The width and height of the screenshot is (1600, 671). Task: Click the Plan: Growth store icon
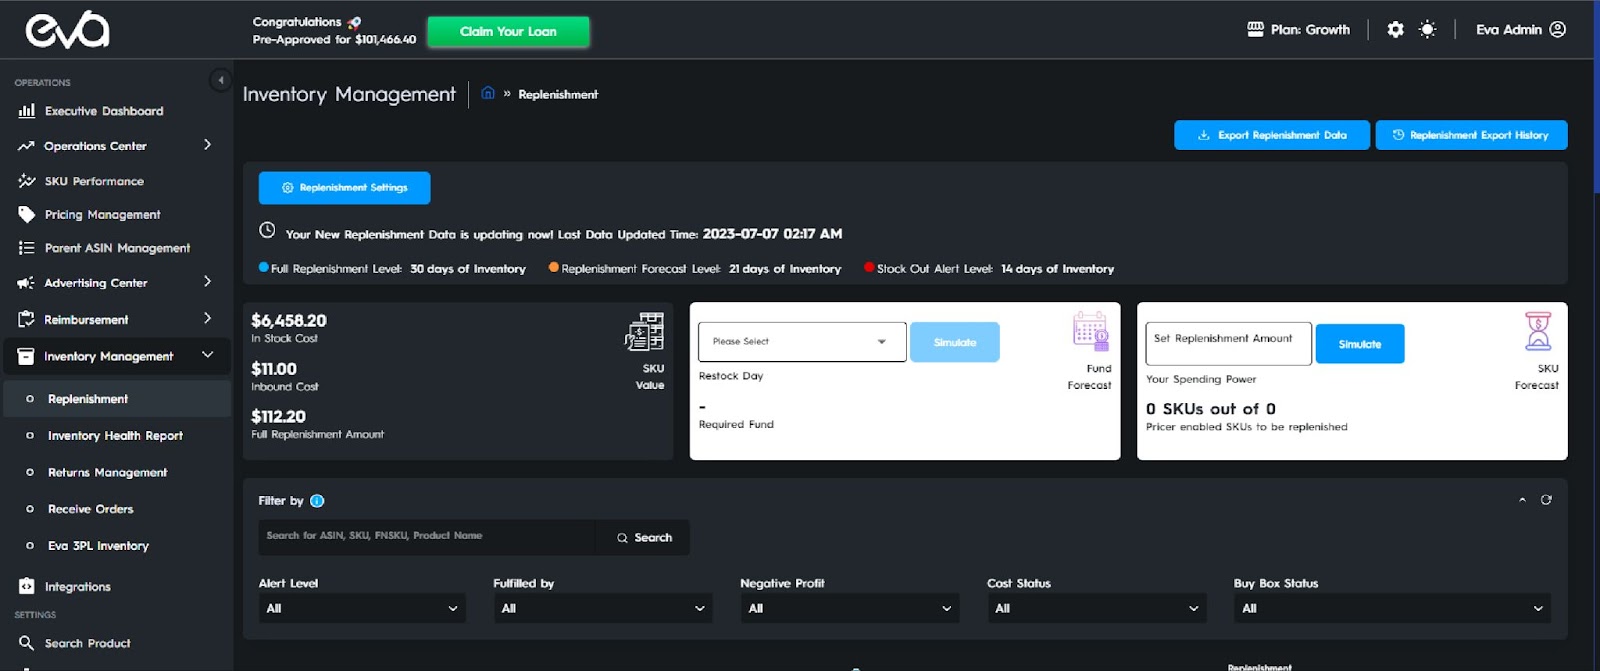[1256, 29]
